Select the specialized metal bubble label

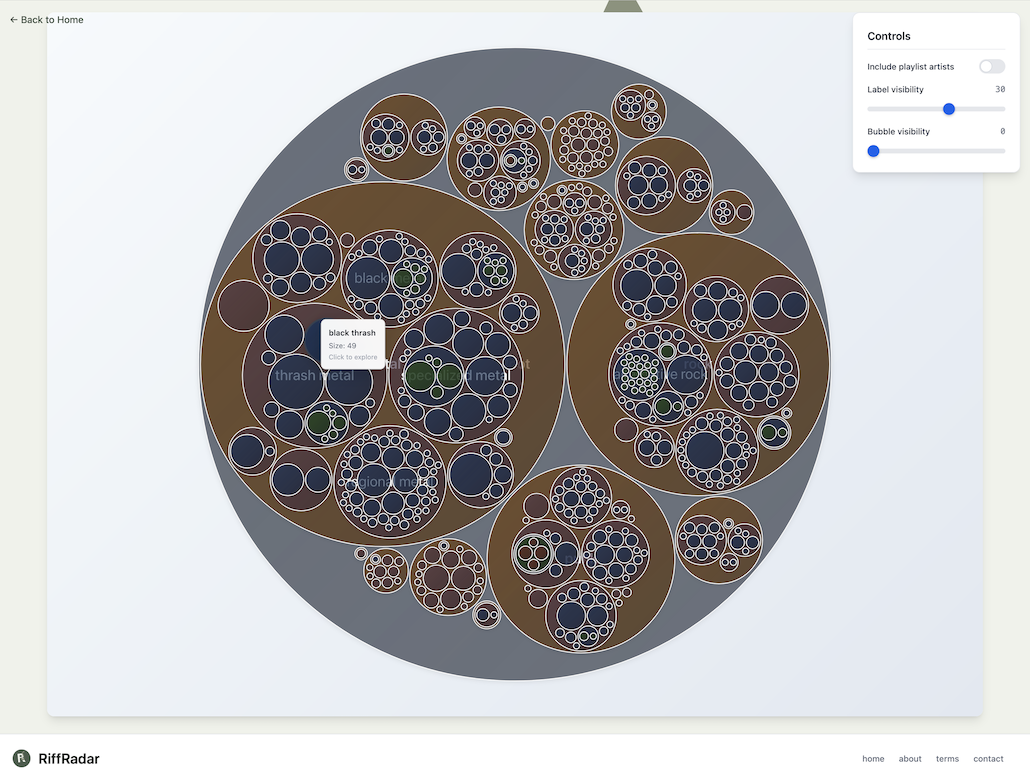coord(456,375)
